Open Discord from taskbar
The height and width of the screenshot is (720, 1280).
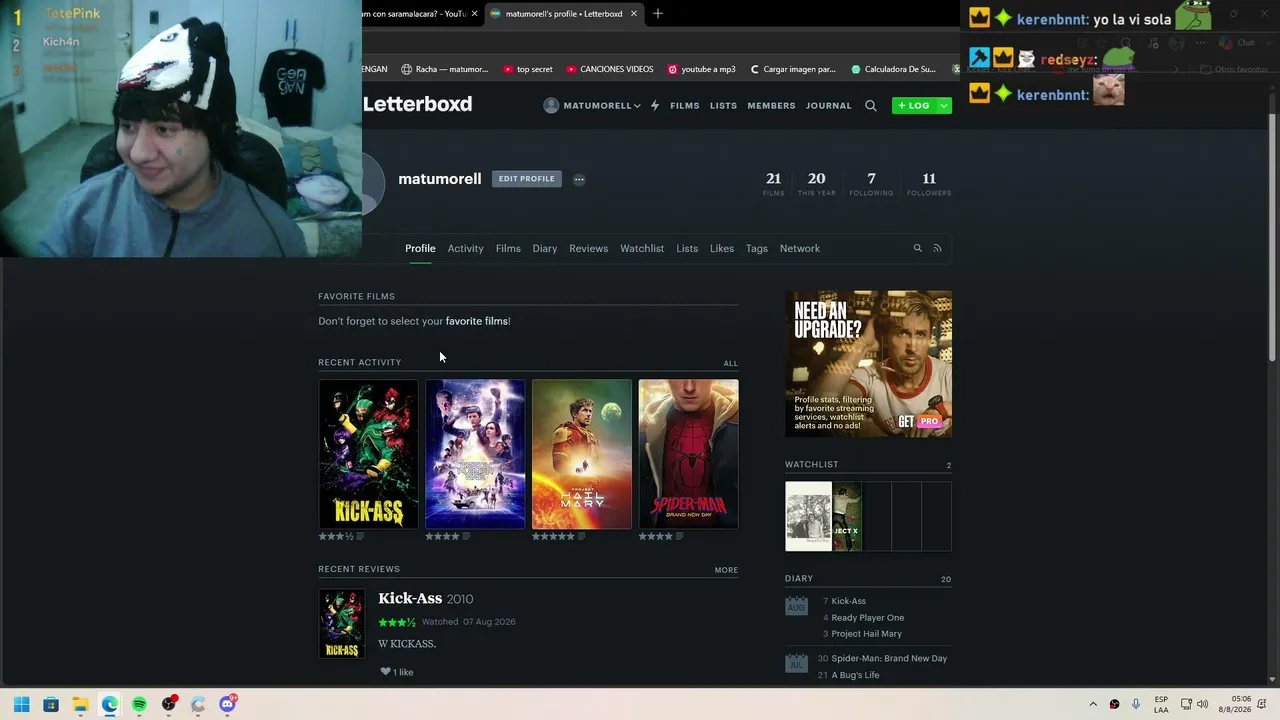227,704
